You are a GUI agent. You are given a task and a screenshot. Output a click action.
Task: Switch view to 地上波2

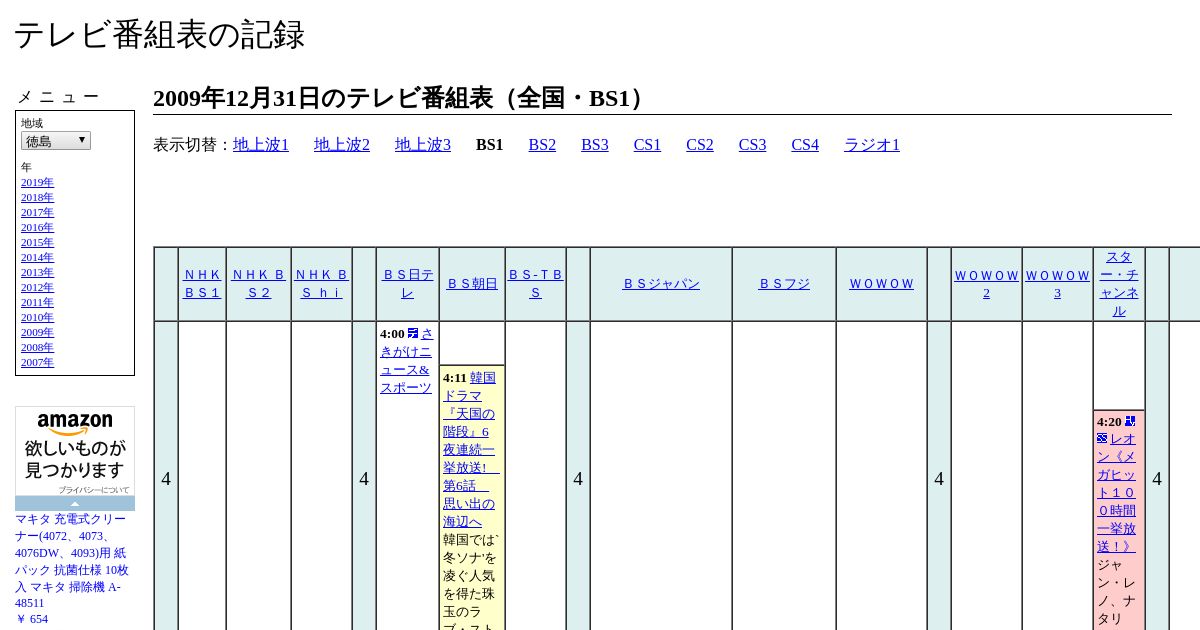(342, 145)
